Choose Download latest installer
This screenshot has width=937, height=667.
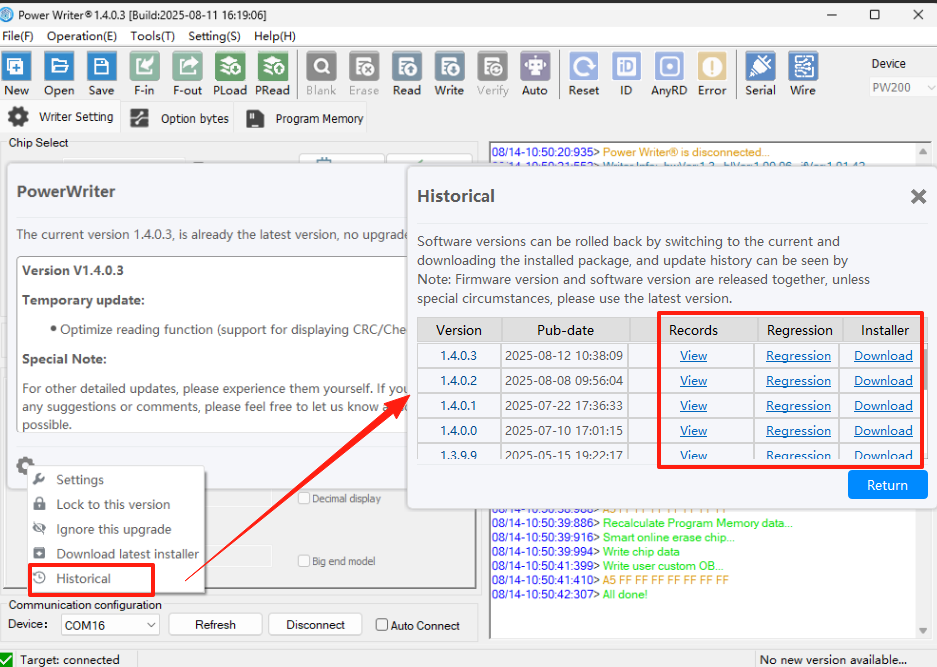coord(117,554)
